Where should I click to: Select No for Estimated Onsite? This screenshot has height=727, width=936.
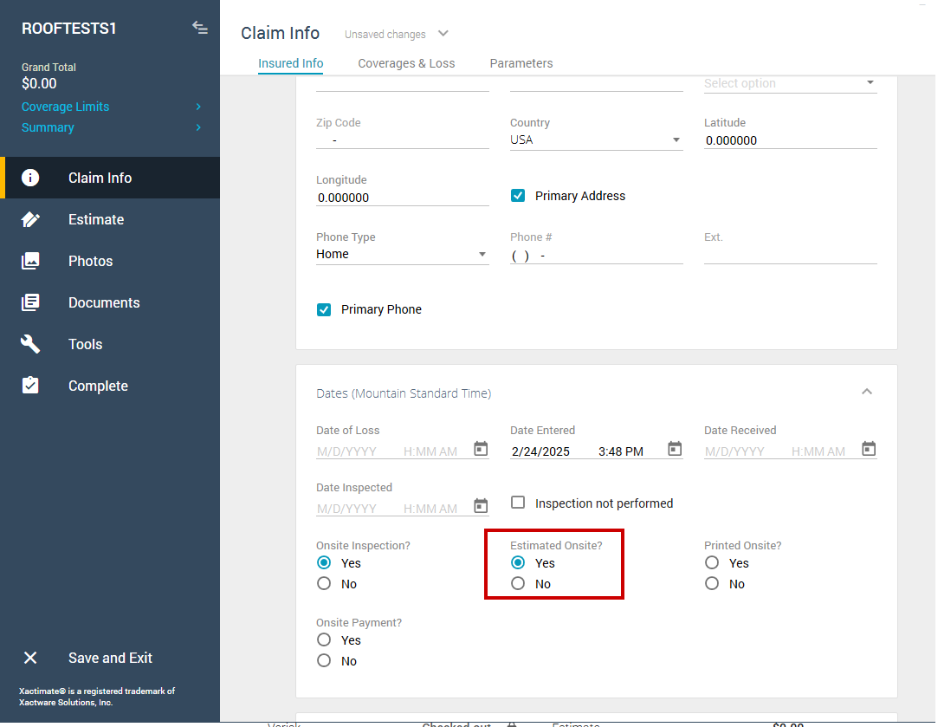(518, 584)
